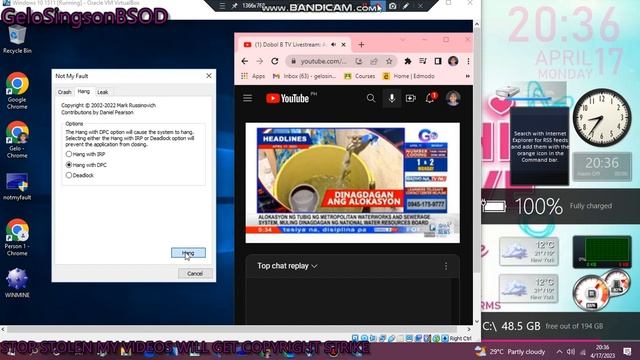Switch to the Leak tab in Not My Fault

click(102, 92)
